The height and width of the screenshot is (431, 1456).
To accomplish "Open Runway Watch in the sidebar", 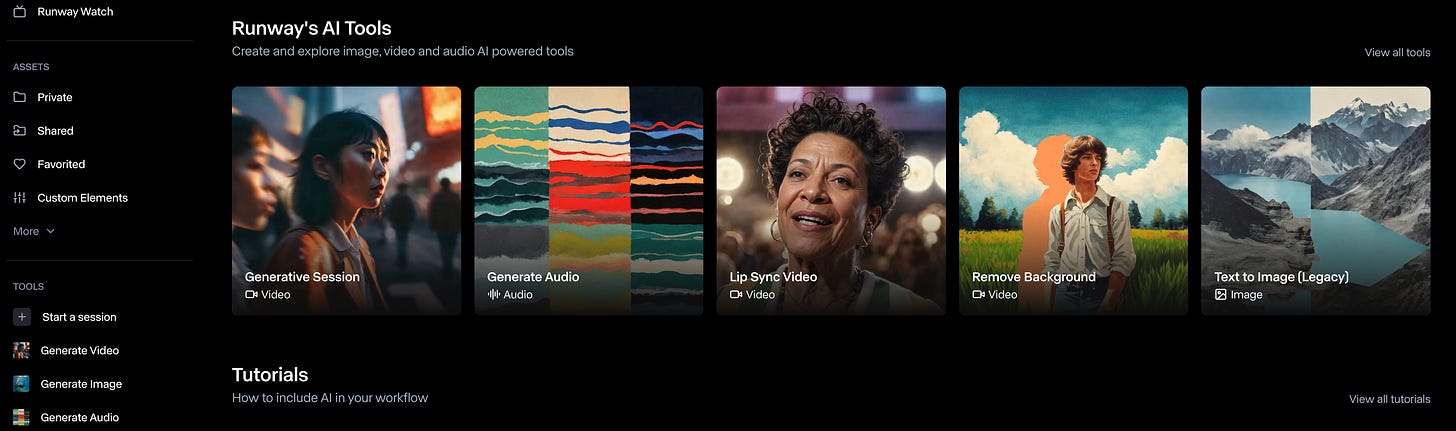I will coord(75,12).
